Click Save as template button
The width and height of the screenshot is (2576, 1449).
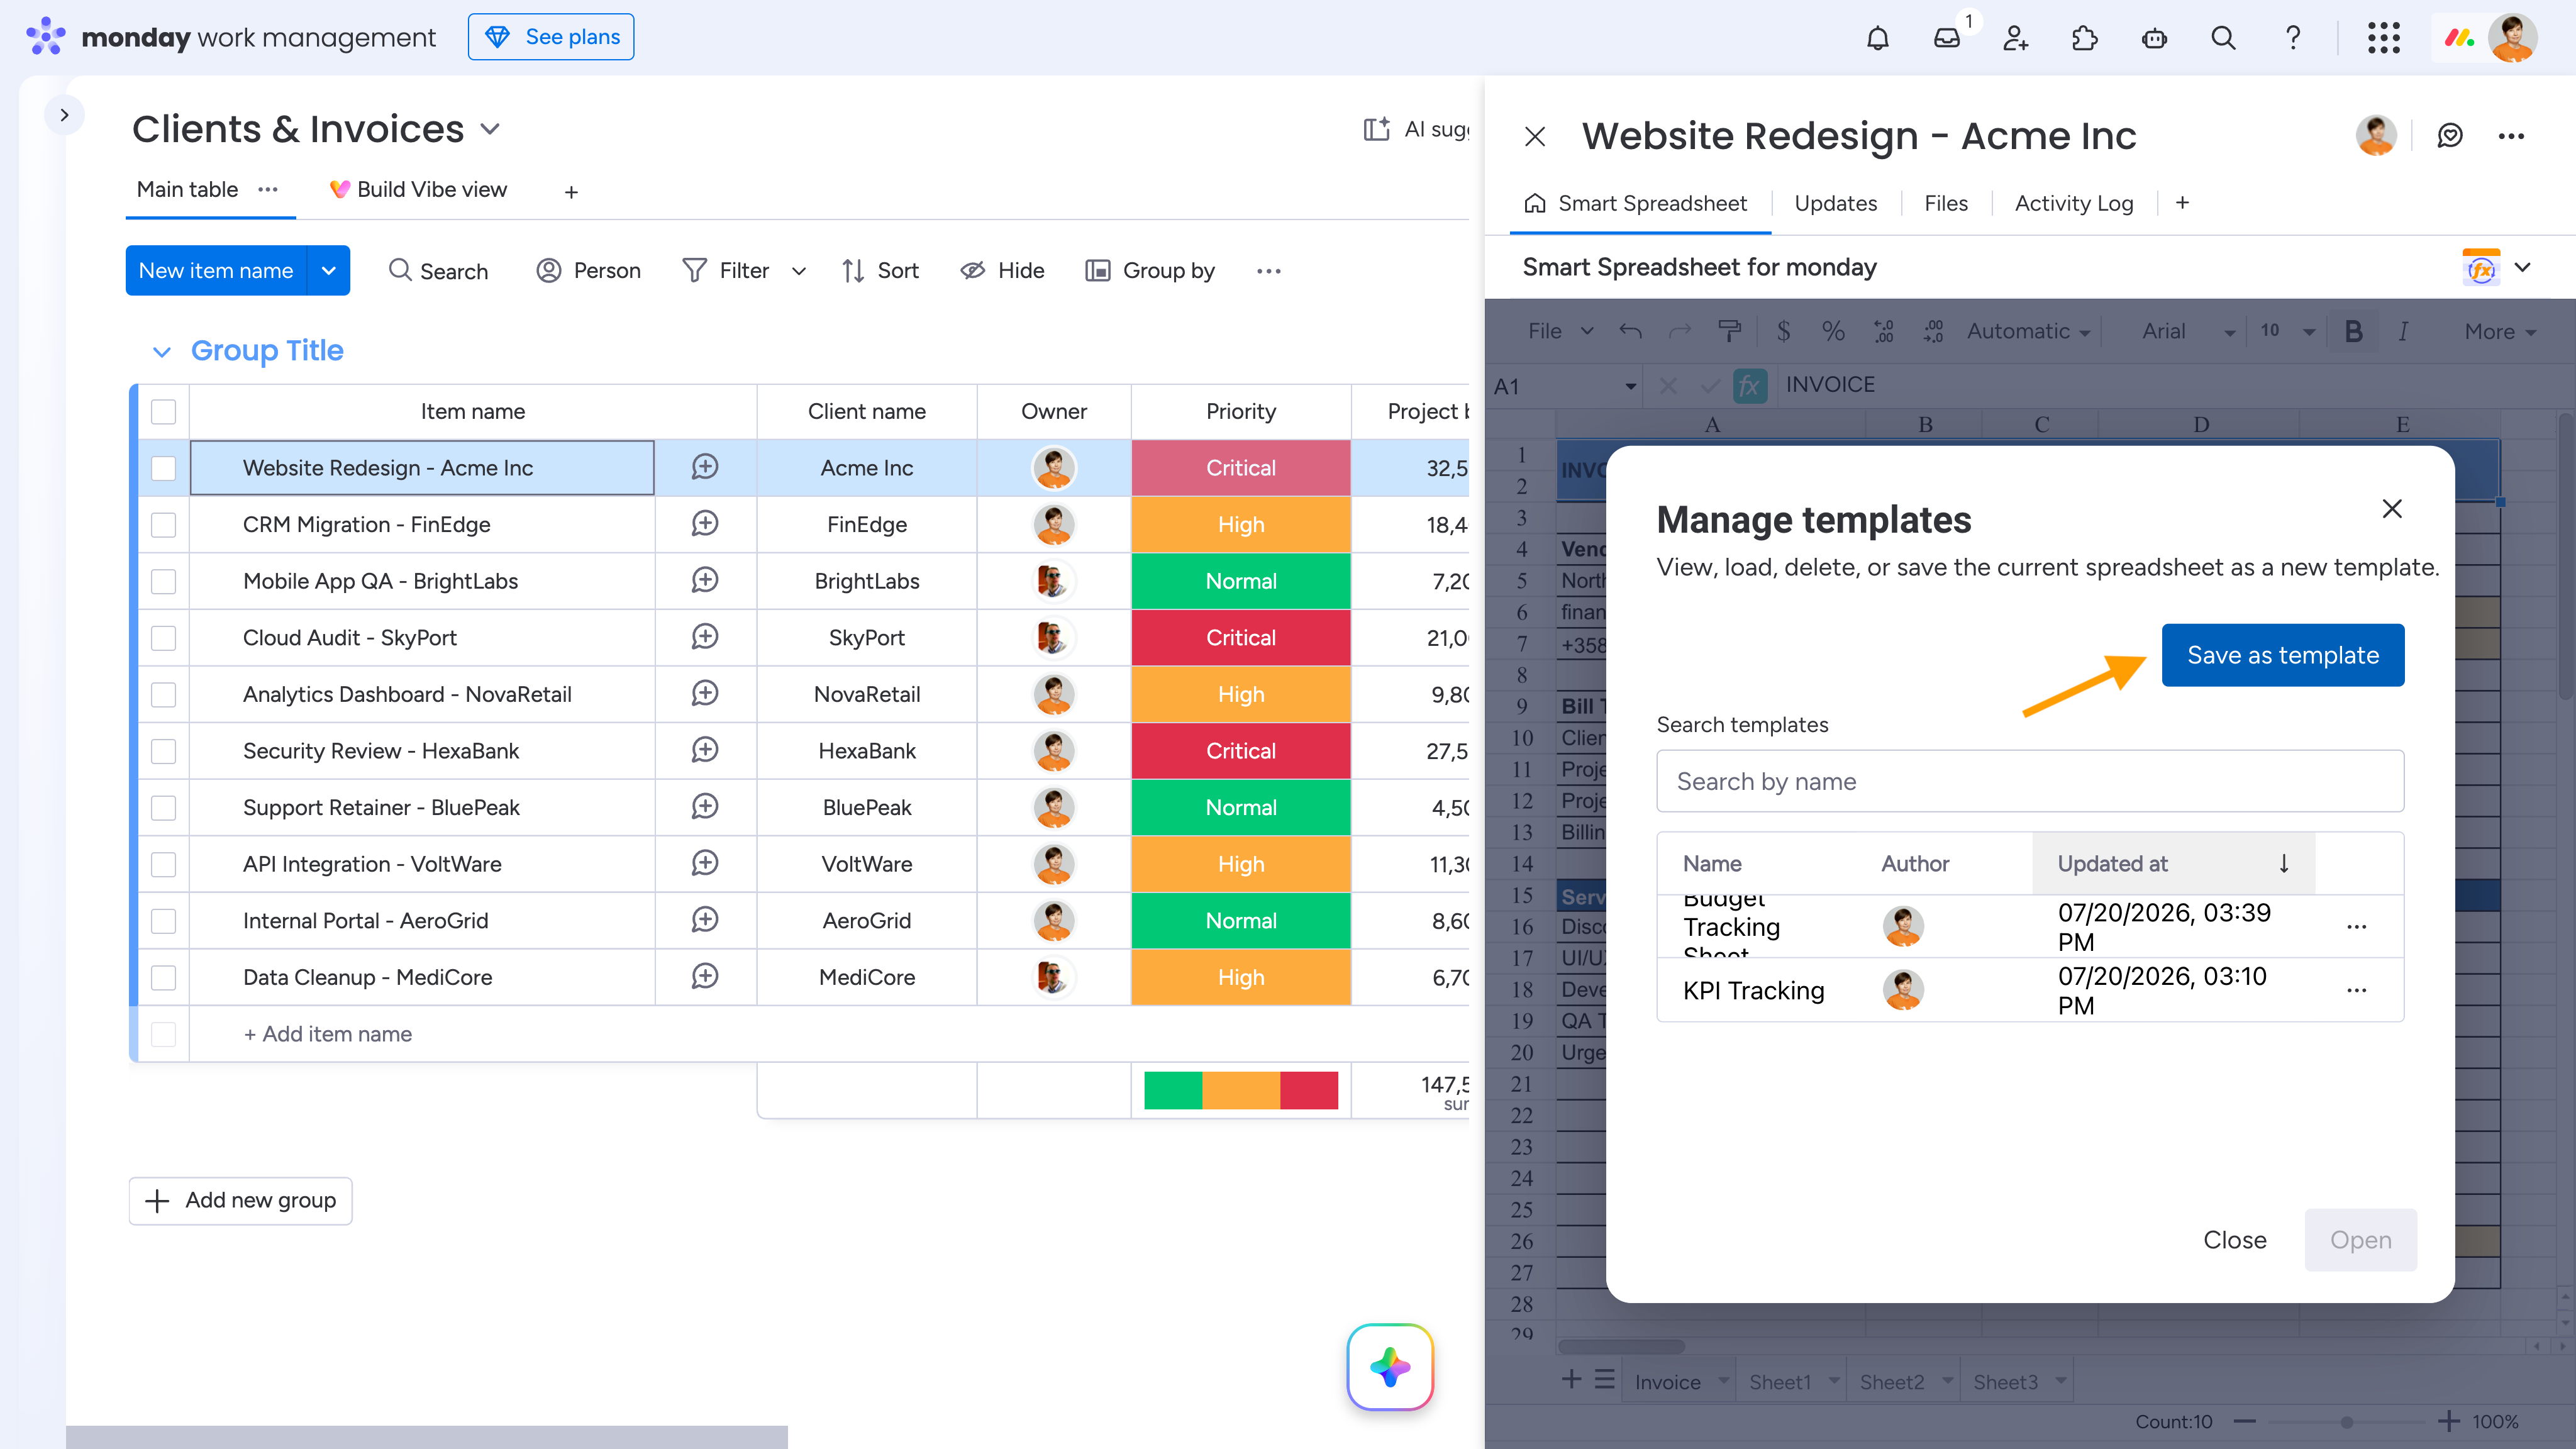point(2283,655)
